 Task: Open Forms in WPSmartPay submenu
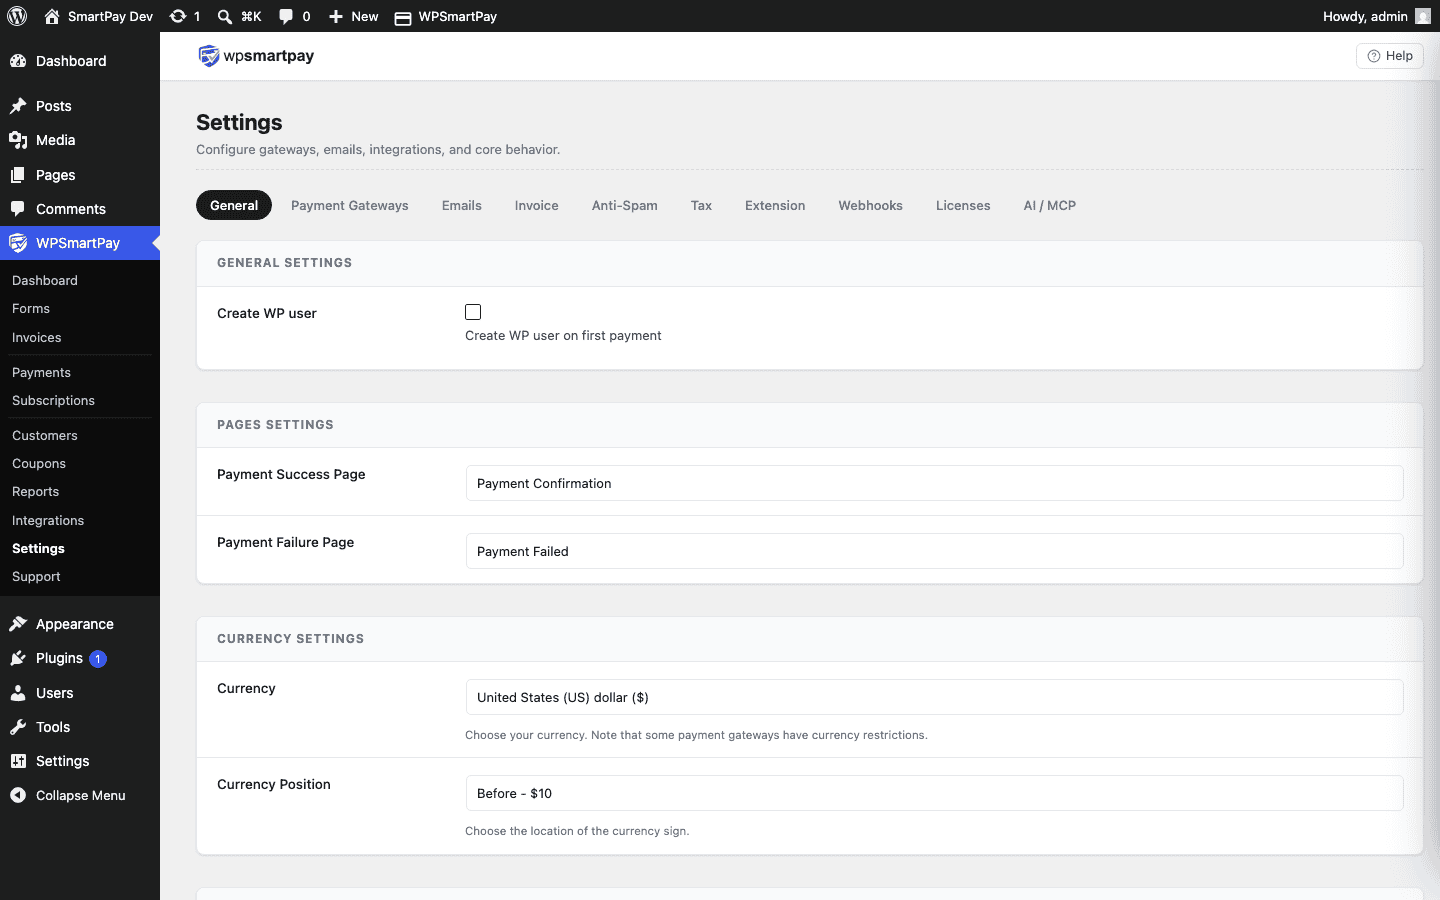[31, 309]
